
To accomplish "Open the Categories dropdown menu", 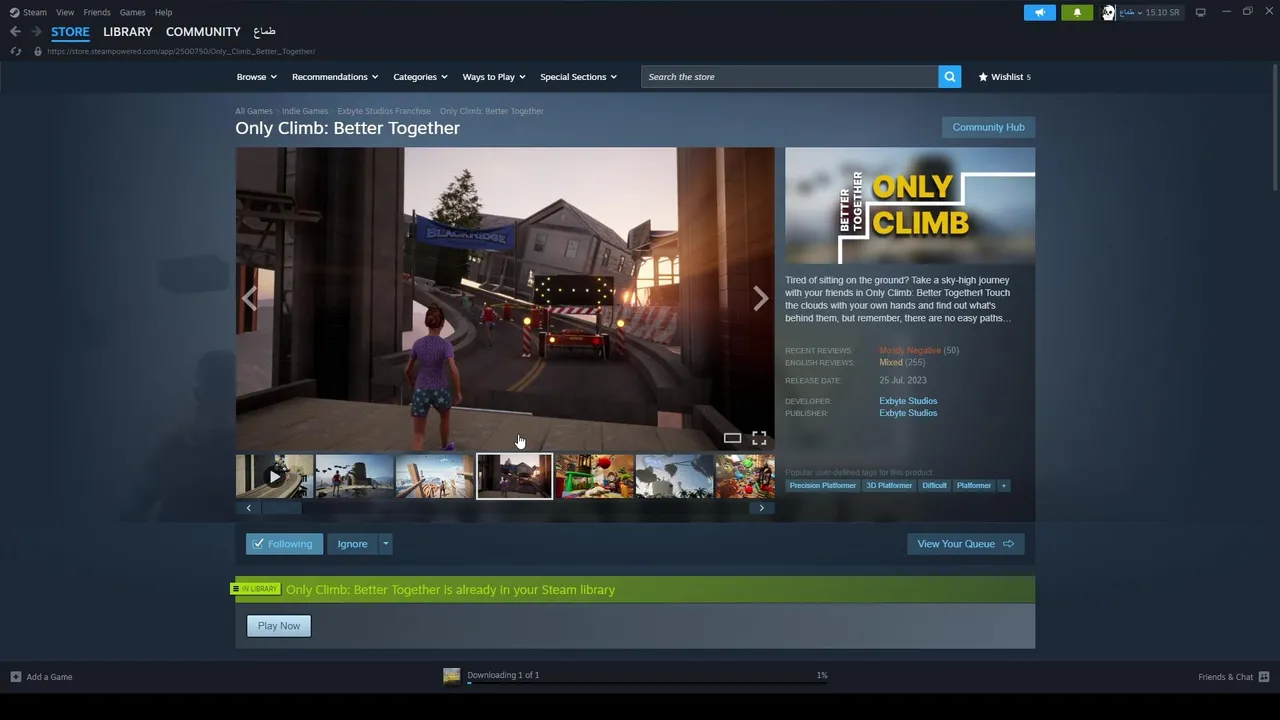I will (x=420, y=77).
